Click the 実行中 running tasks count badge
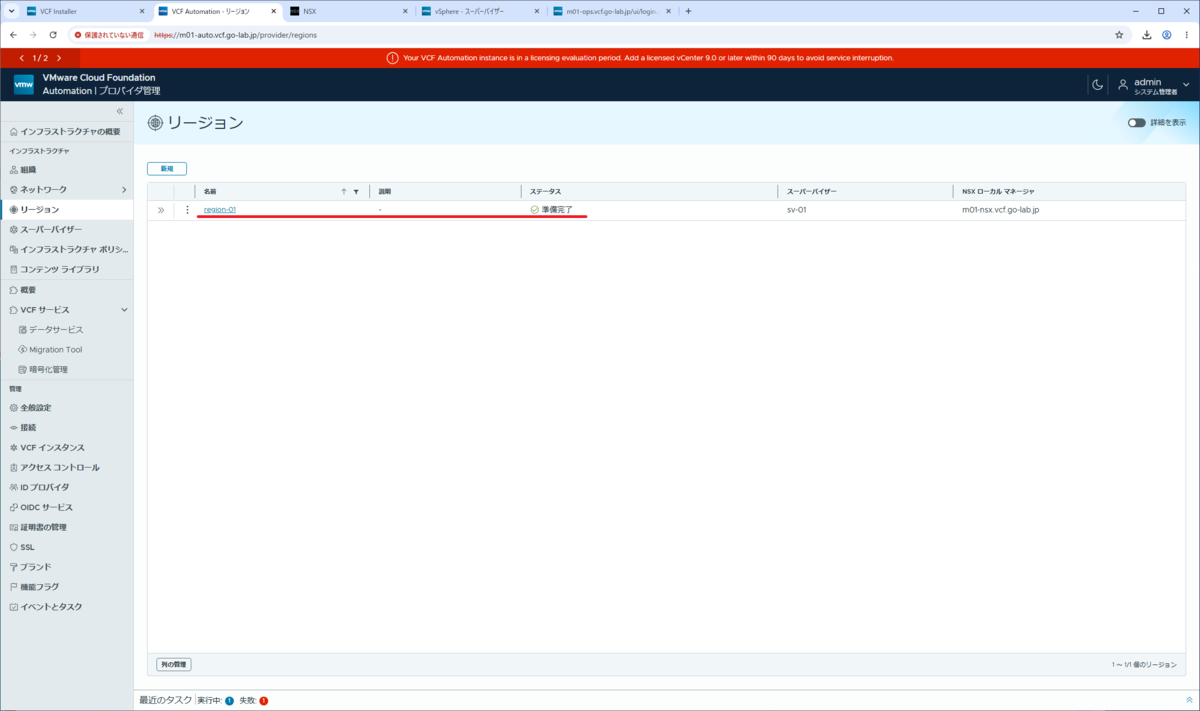 (229, 701)
